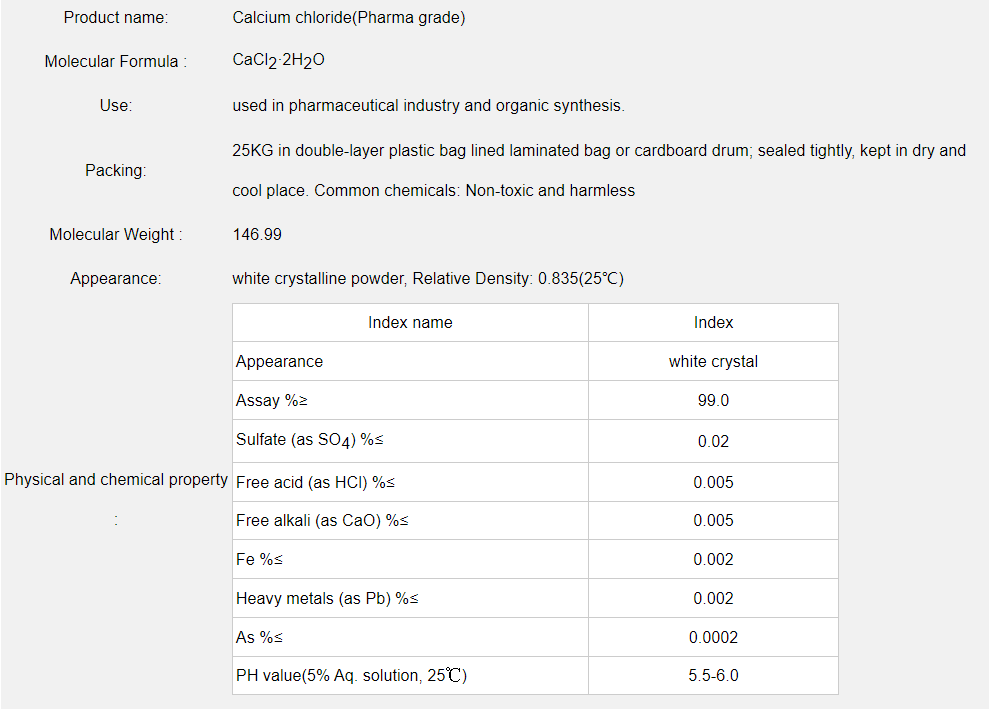Click the CaCl2·2H2O molecular formula
Viewport: 989px width, 709px height.
click(278, 61)
